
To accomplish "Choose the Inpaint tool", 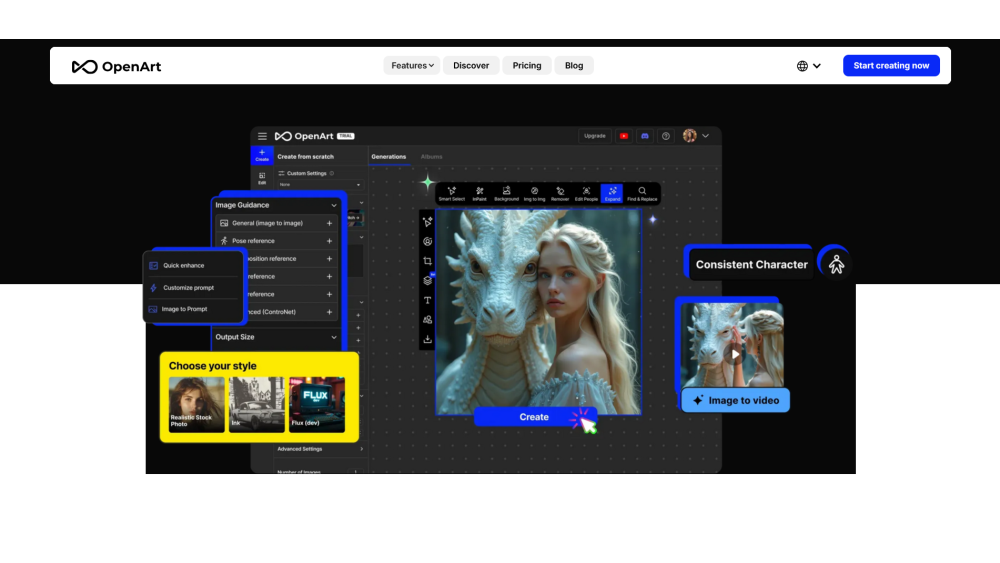I will (479, 193).
